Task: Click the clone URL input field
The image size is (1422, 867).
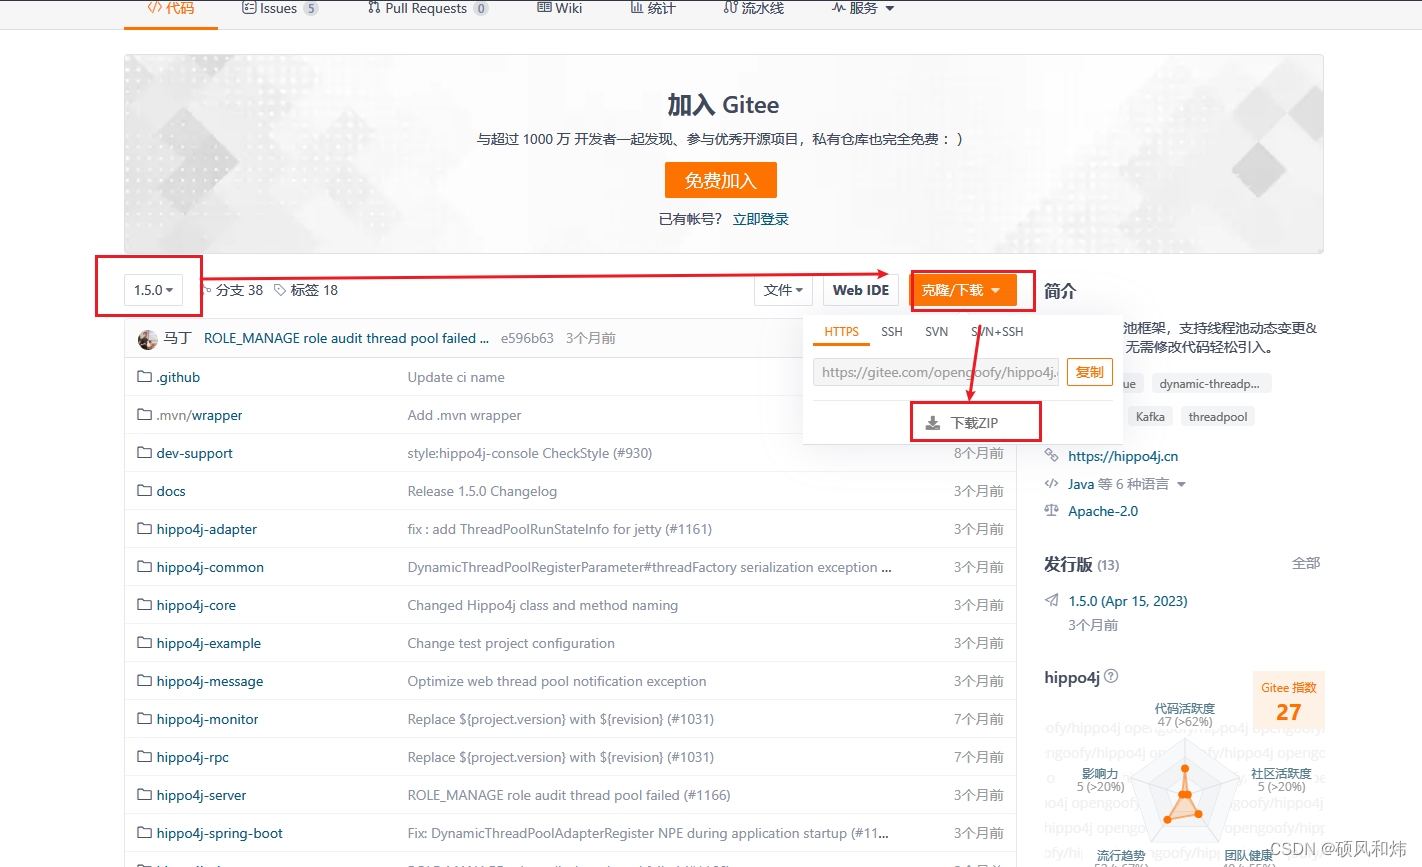Action: 936,372
